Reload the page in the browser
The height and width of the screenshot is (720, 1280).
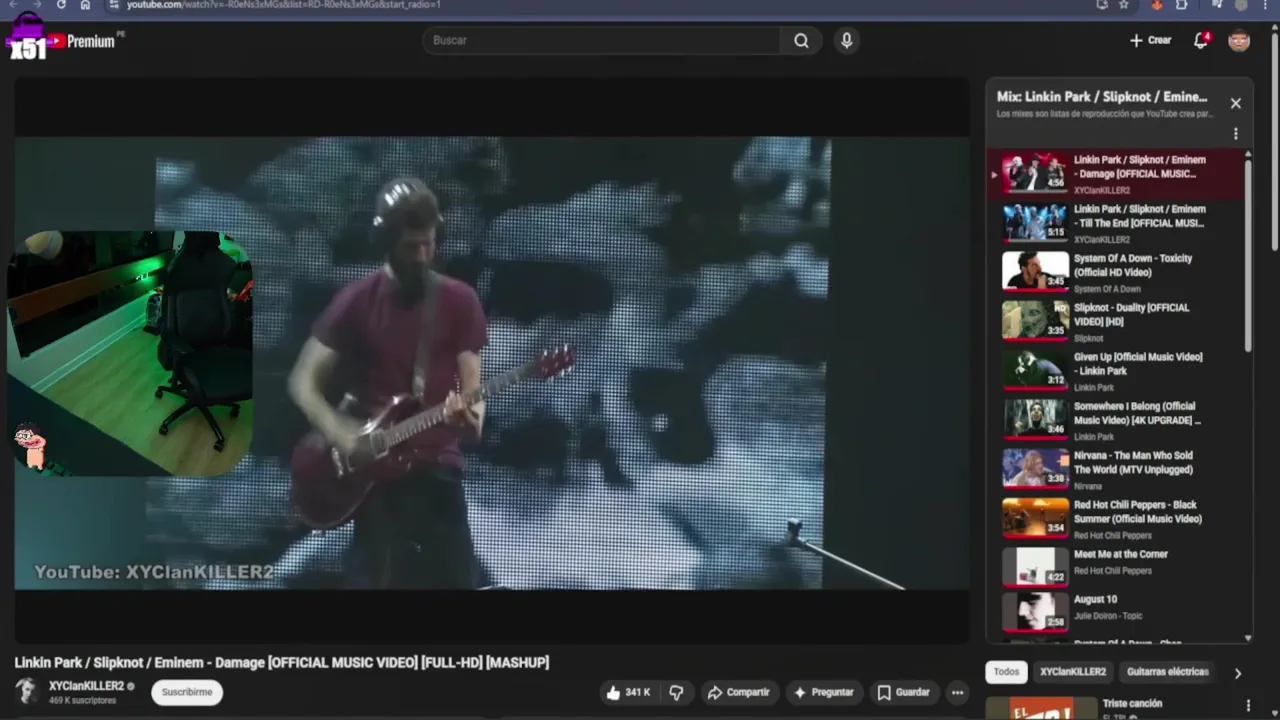click(61, 5)
